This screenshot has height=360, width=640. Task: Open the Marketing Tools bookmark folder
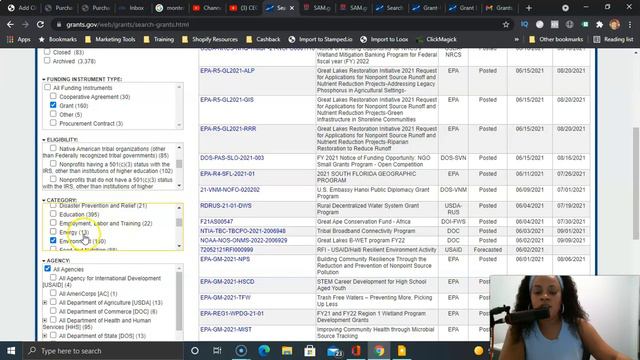point(110,39)
